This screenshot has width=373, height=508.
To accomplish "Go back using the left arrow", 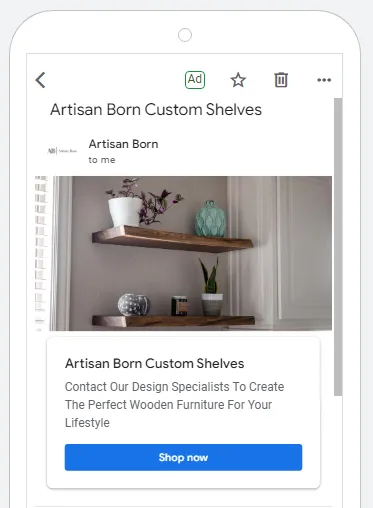I will click(40, 80).
